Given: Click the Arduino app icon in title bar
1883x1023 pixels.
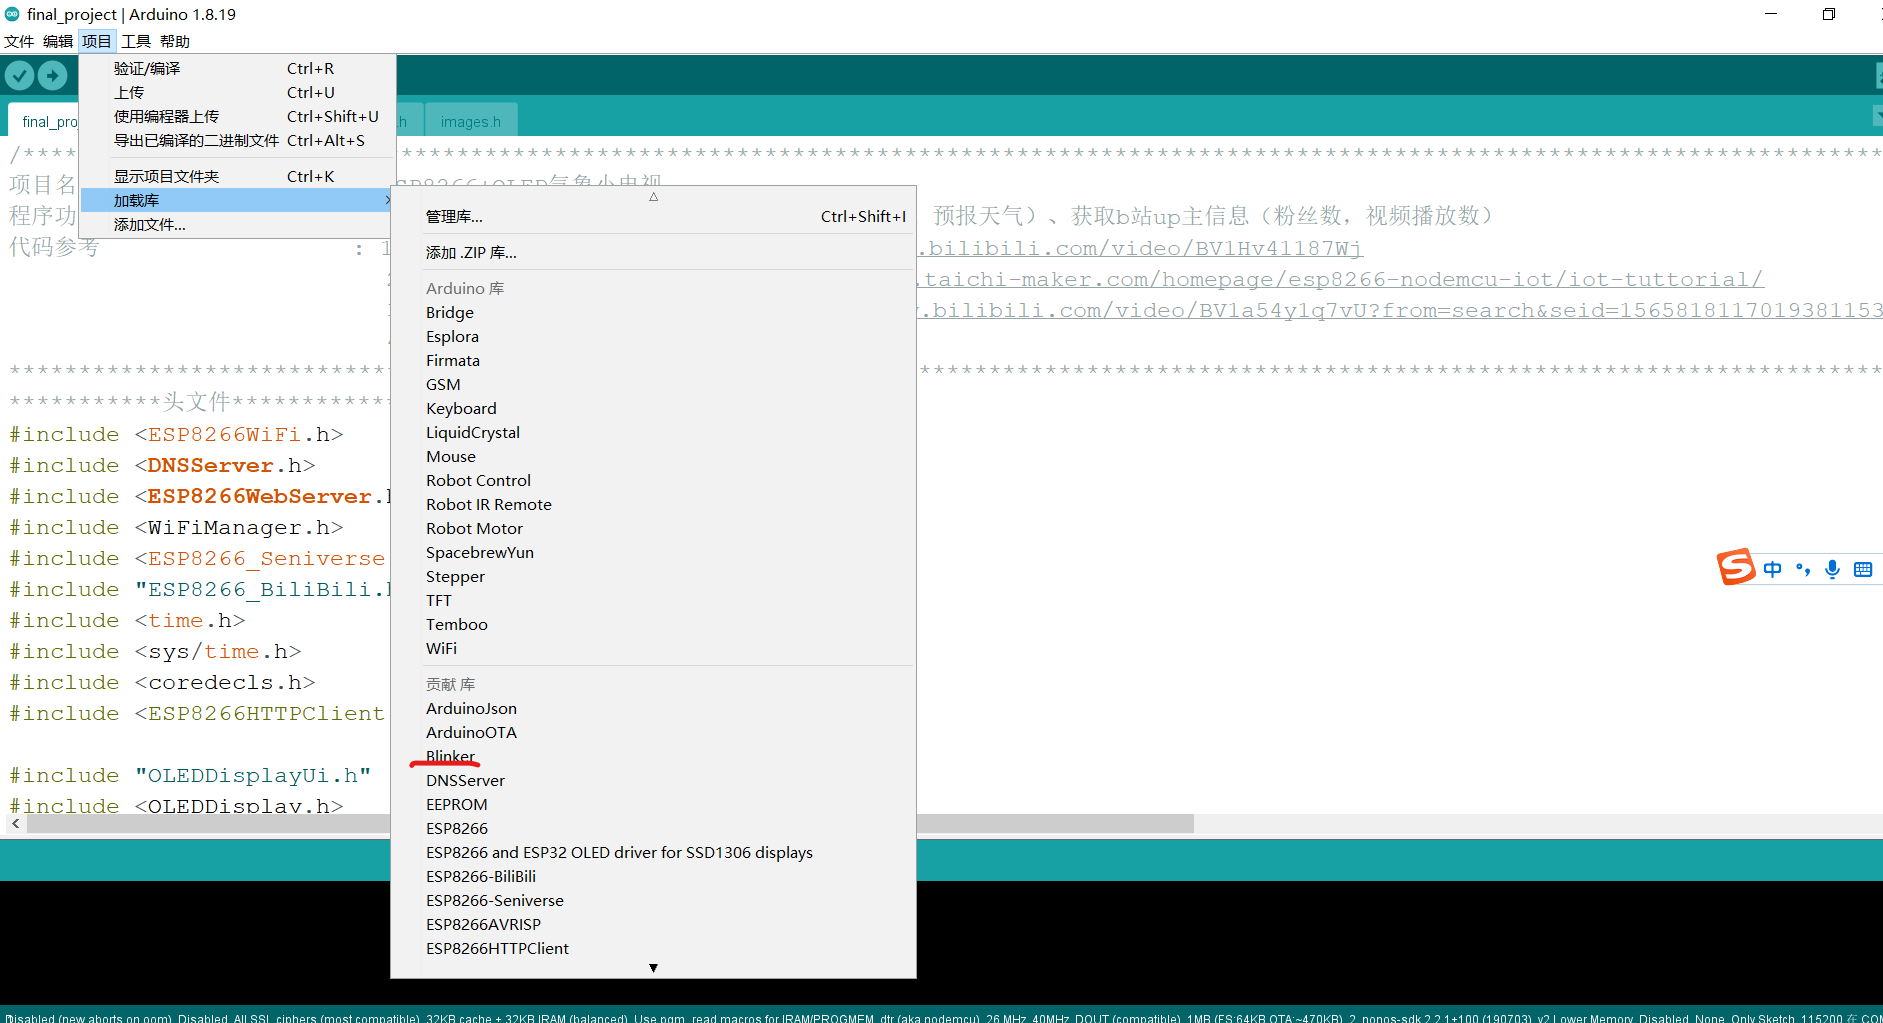Looking at the screenshot, I should [12, 14].
